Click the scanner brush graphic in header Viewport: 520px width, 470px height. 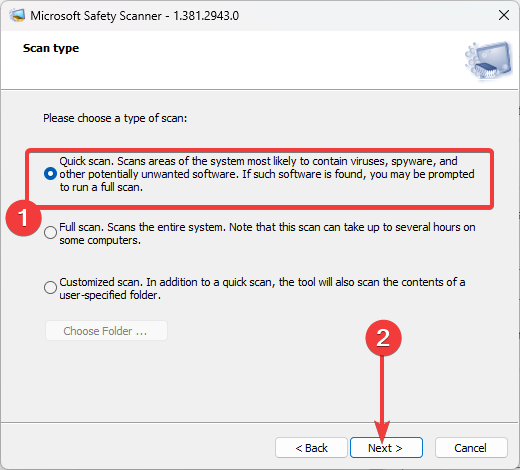(x=489, y=60)
